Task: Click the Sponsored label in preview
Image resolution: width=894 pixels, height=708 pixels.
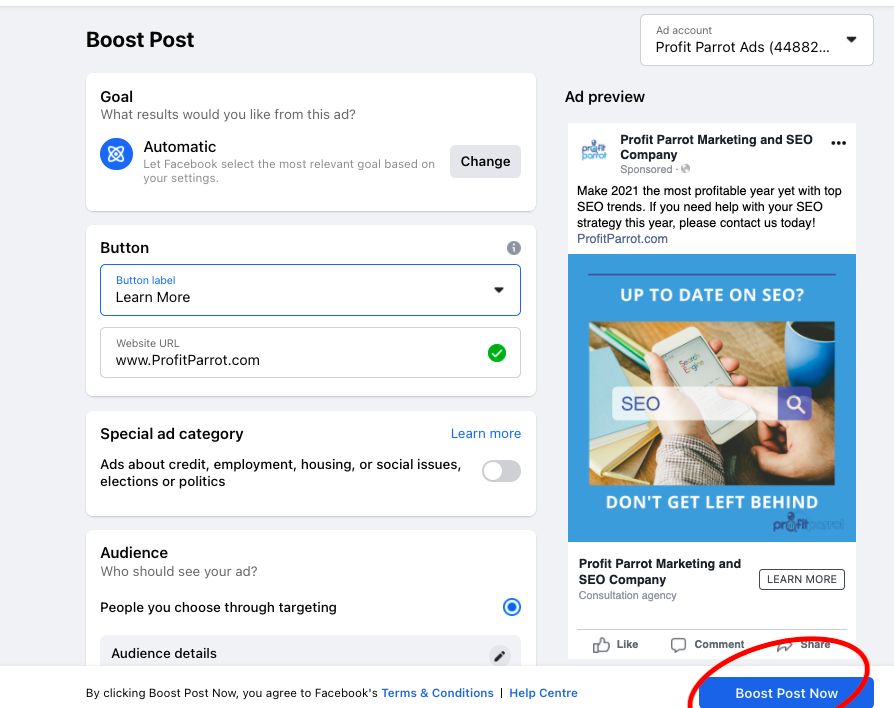Action: tap(646, 169)
